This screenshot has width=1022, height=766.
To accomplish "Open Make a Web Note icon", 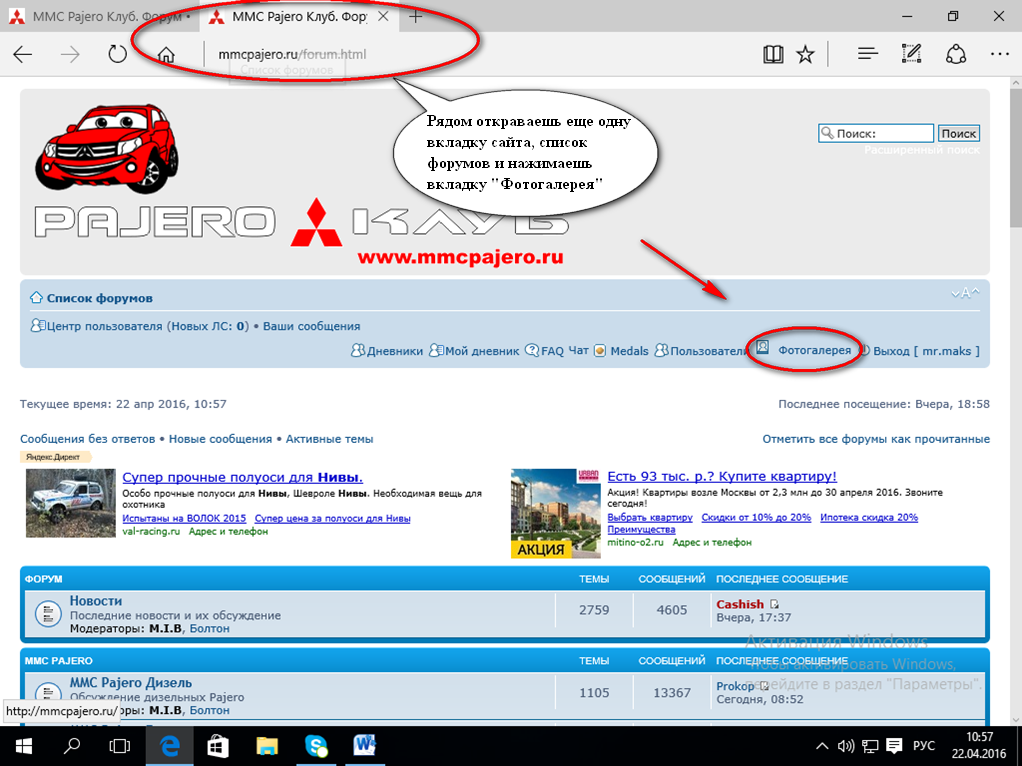I will pos(911,55).
